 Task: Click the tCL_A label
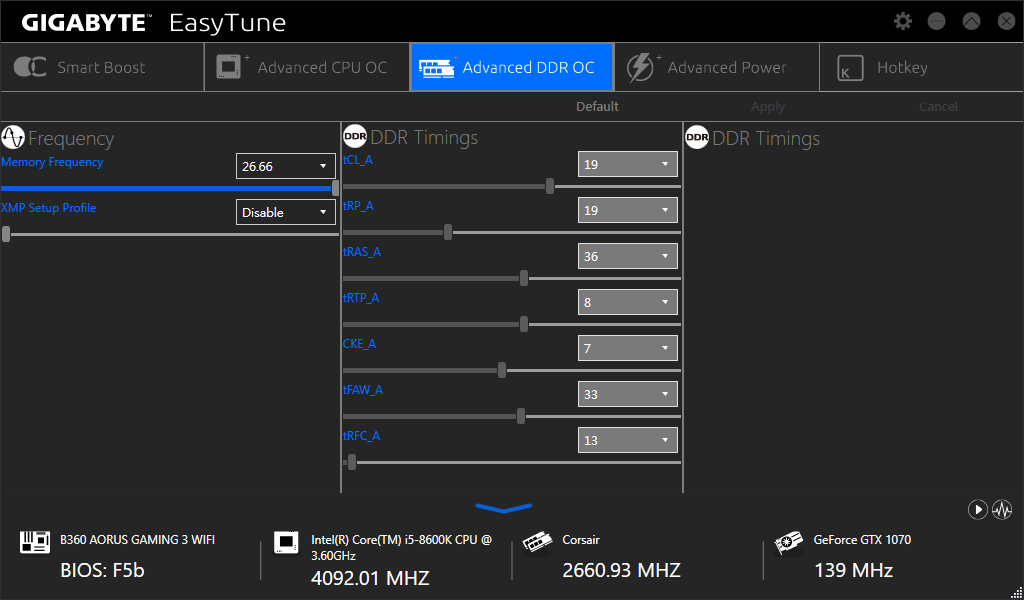(x=358, y=160)
